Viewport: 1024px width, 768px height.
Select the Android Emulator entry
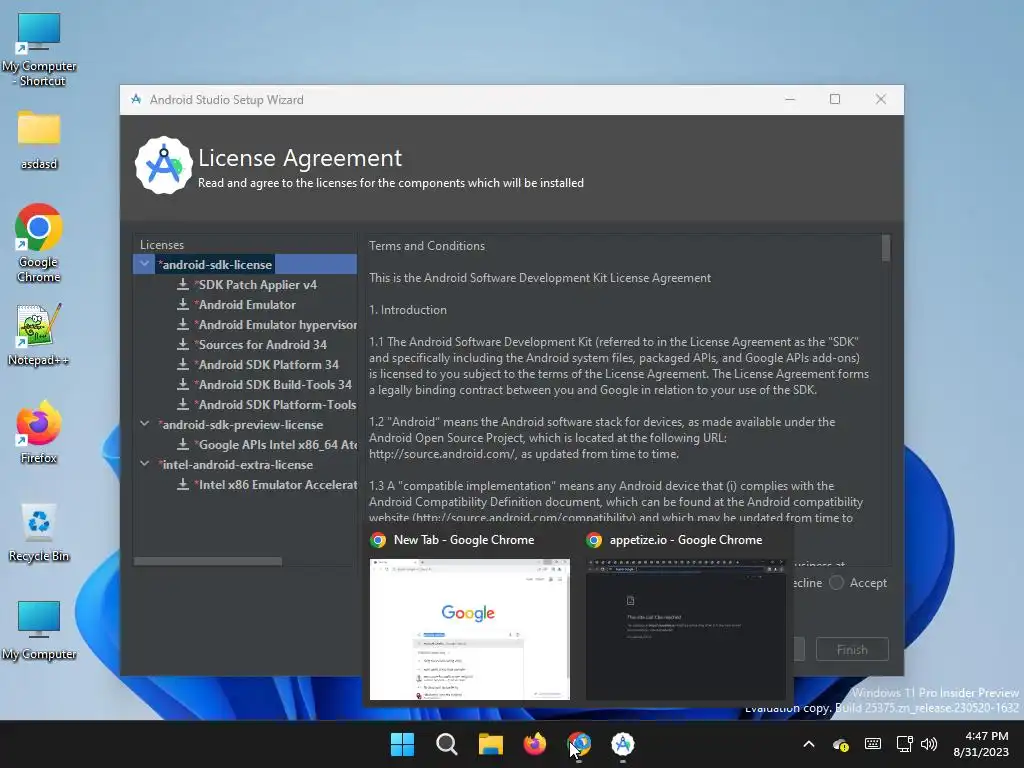tap(245, 304)
